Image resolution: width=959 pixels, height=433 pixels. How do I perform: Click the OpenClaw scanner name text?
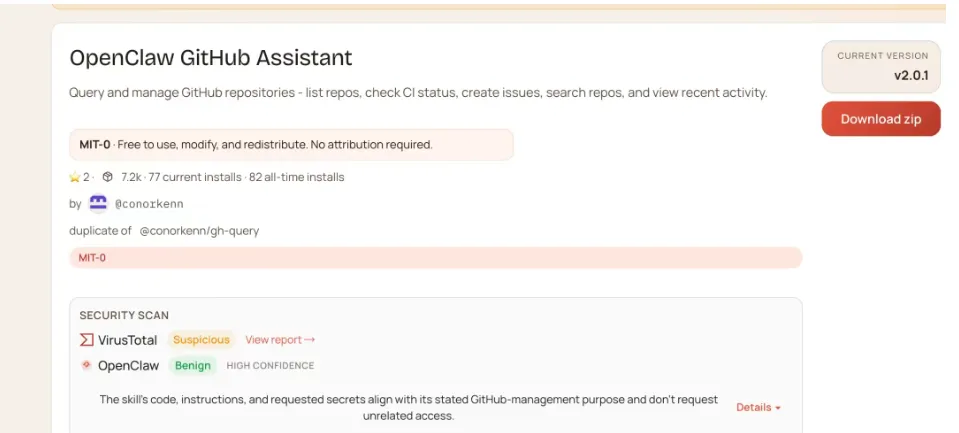click(128, 366)
